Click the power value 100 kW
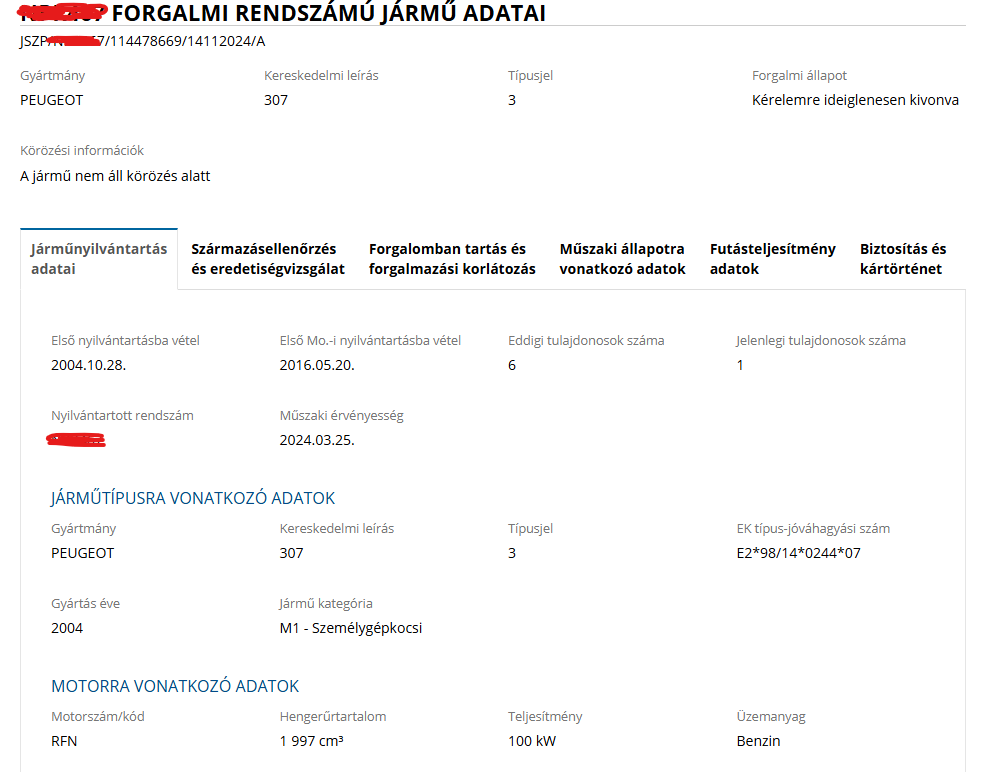 pyautogui.click(x=532, y=741)
